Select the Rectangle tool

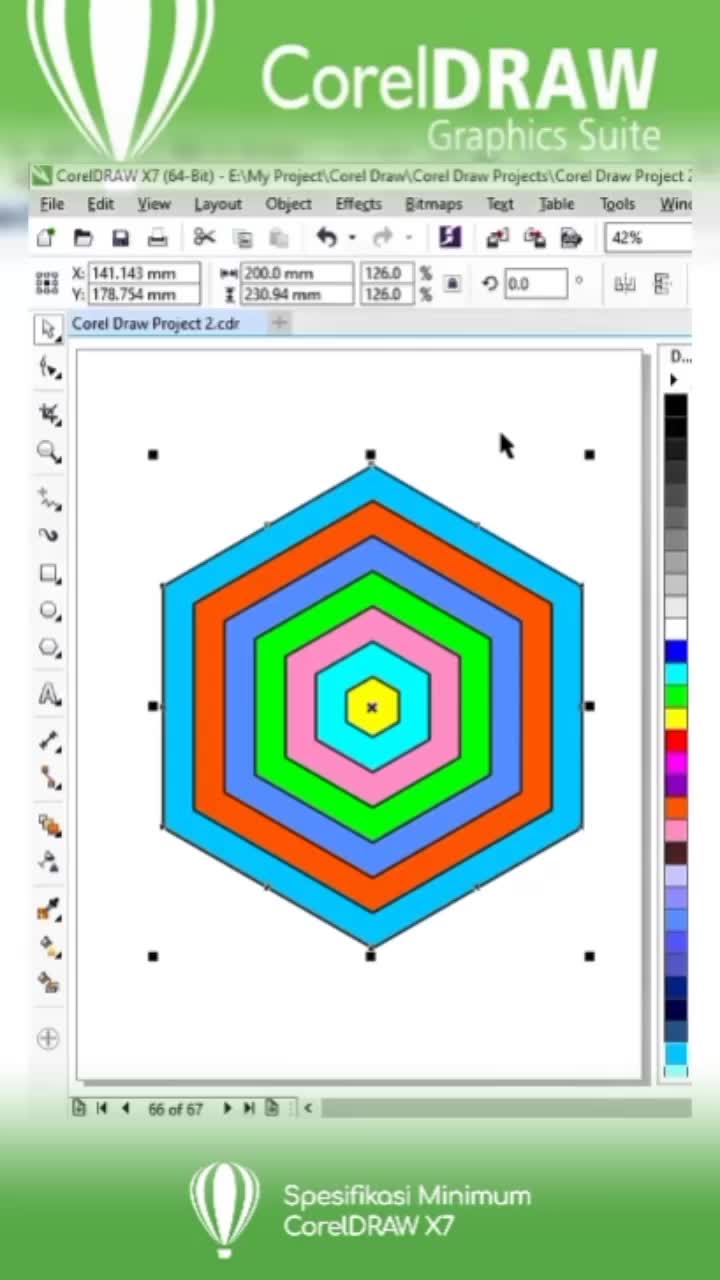coord(48,574)
